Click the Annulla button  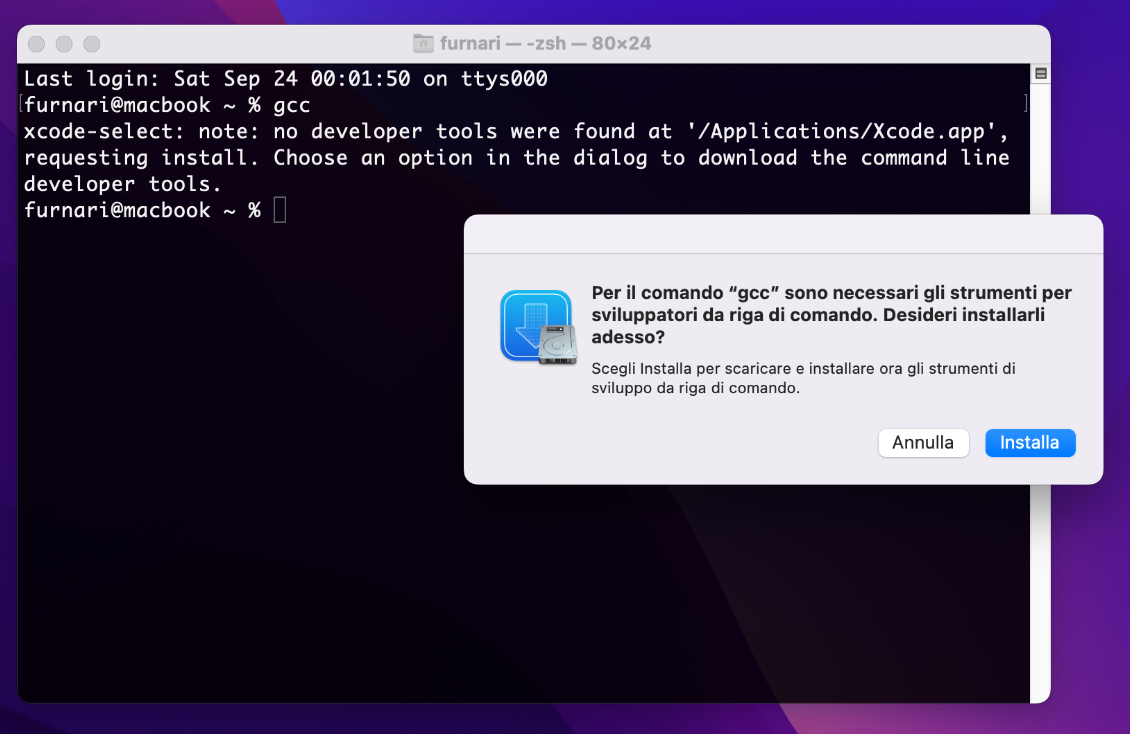pos(923,442)
